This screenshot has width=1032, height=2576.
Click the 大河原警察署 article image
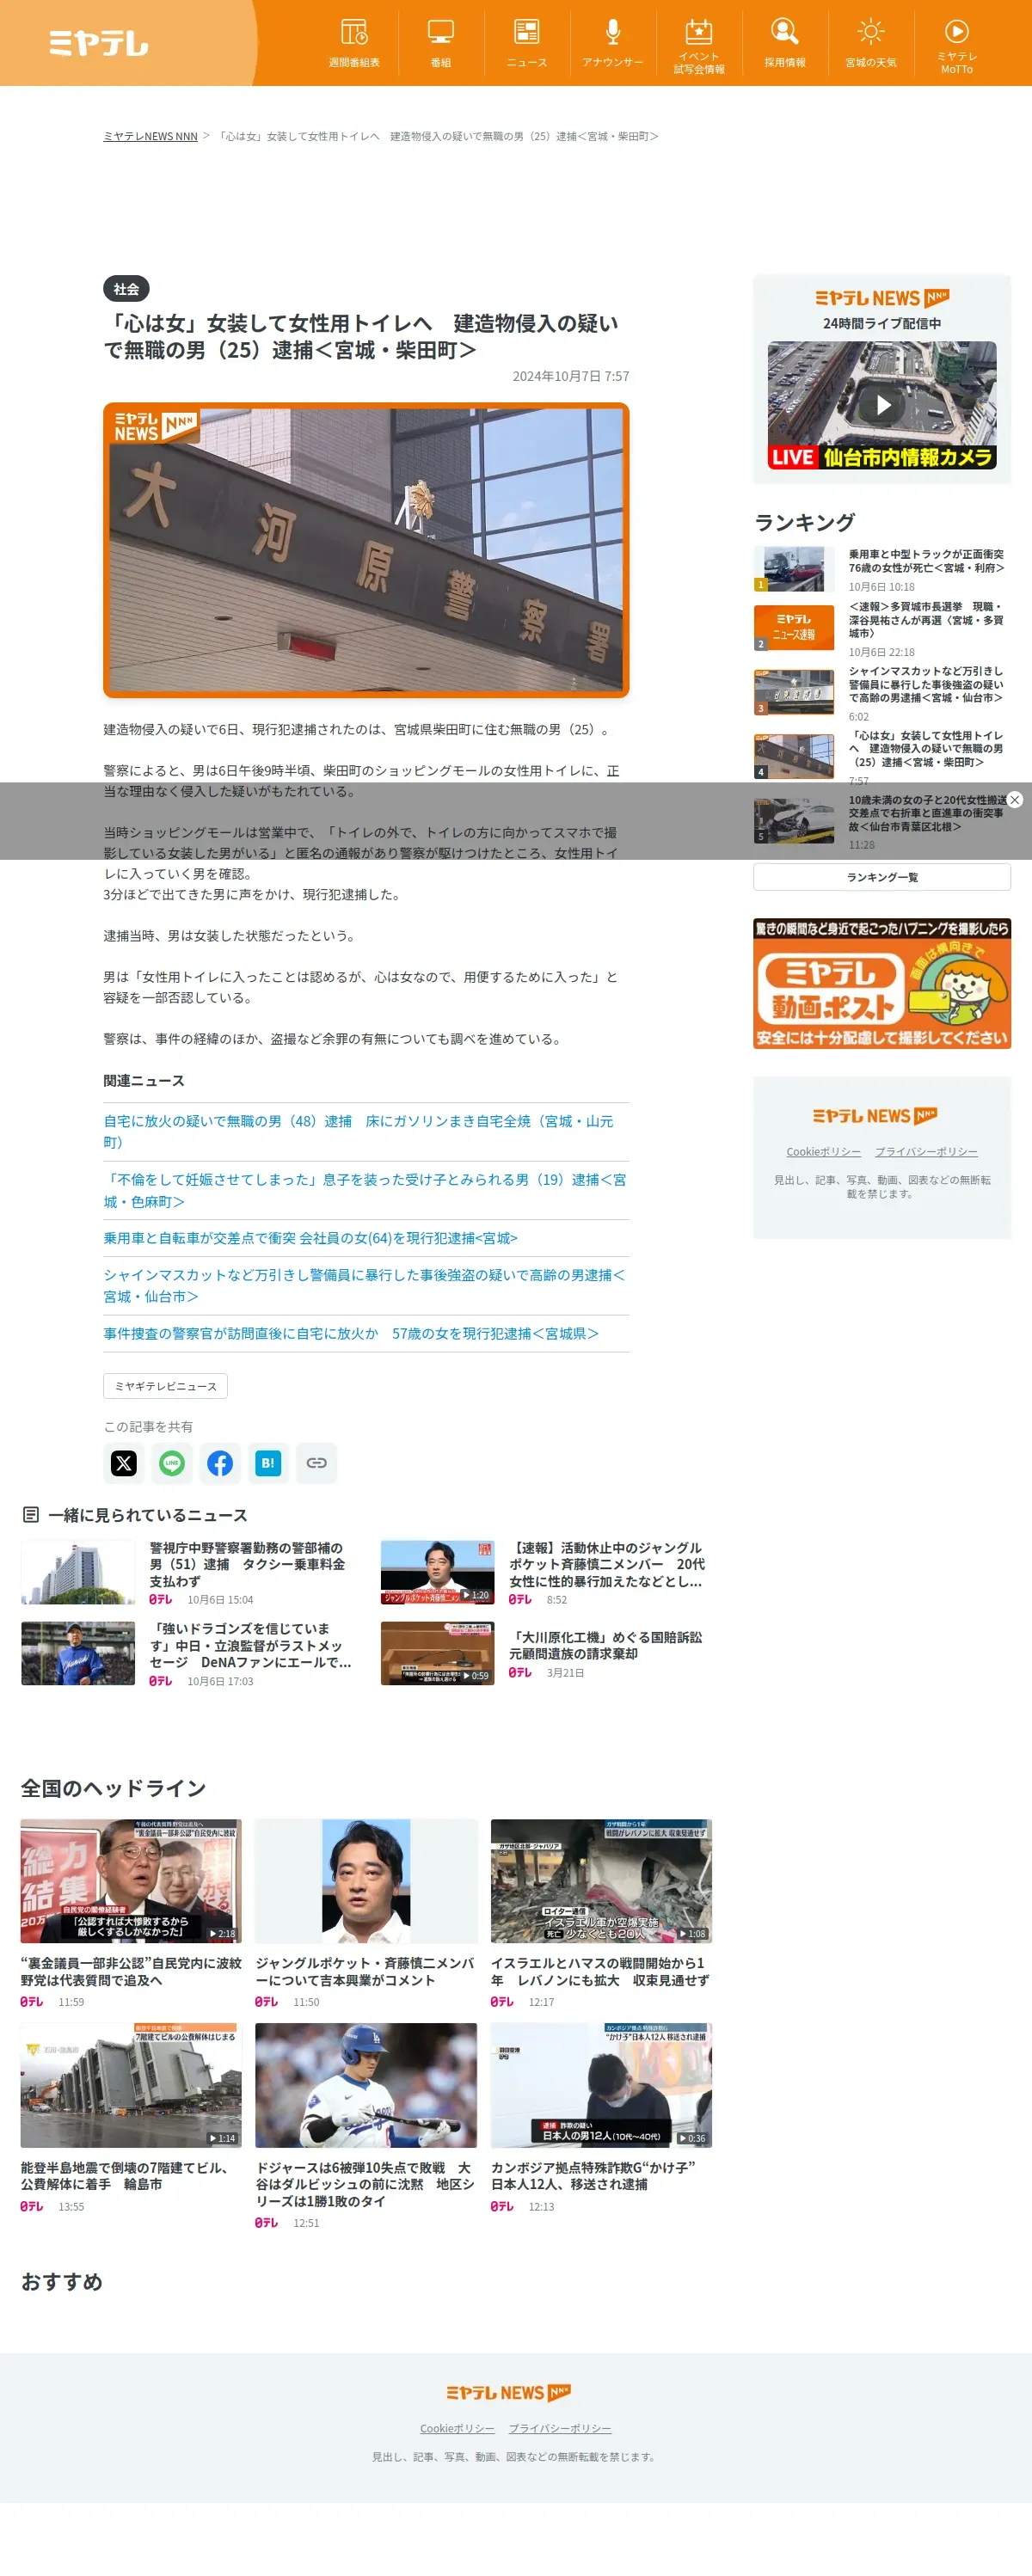click(x=366, y=550)
